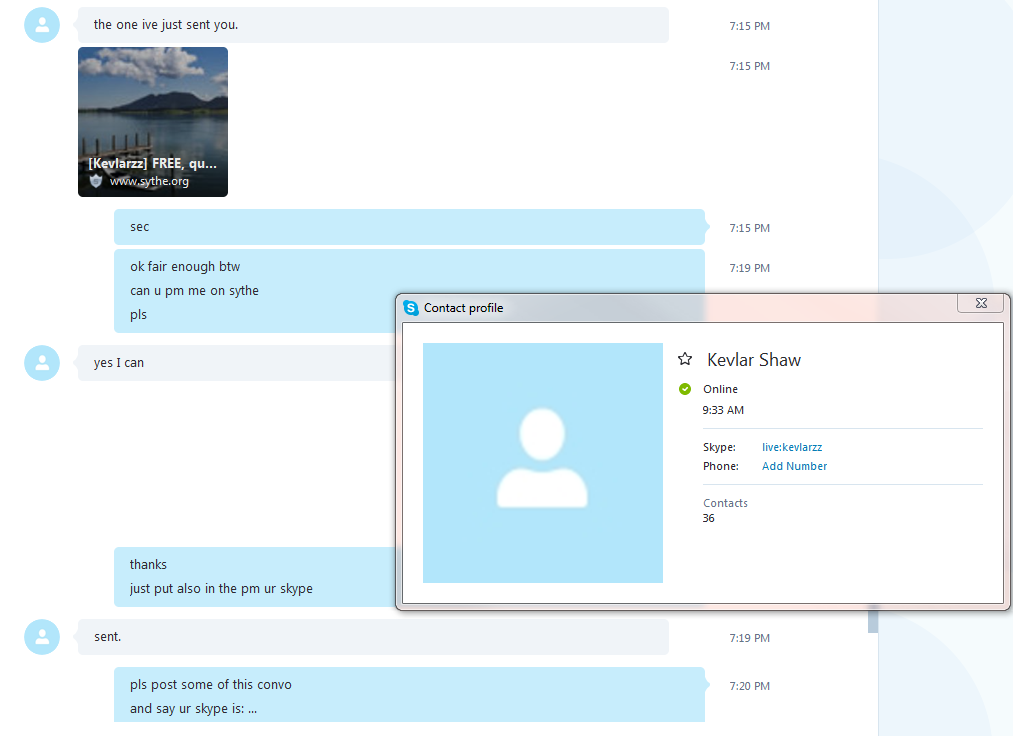Click the Contacts count 36
1013x736 pixels.
point(709,518)
